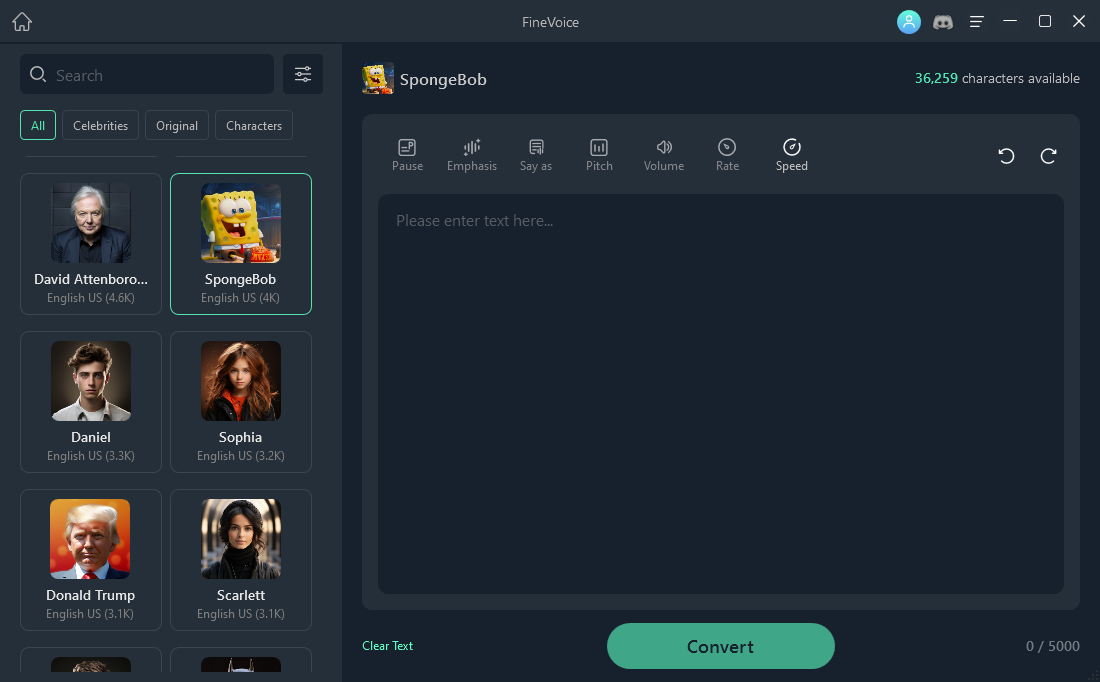Click the Clear Text link
The width and height of the screenshot is (1100, 682).
[x=387, y=646]
